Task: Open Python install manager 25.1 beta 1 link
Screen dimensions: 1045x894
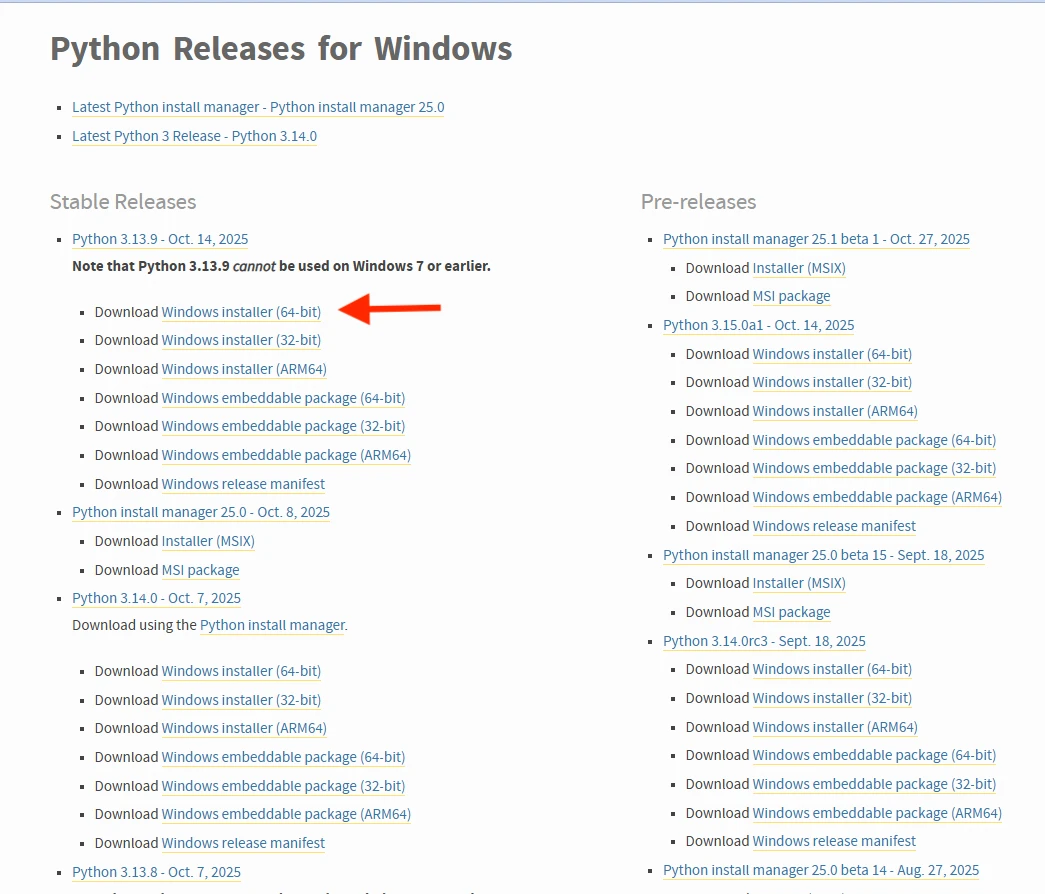Action: coord(816,239)
